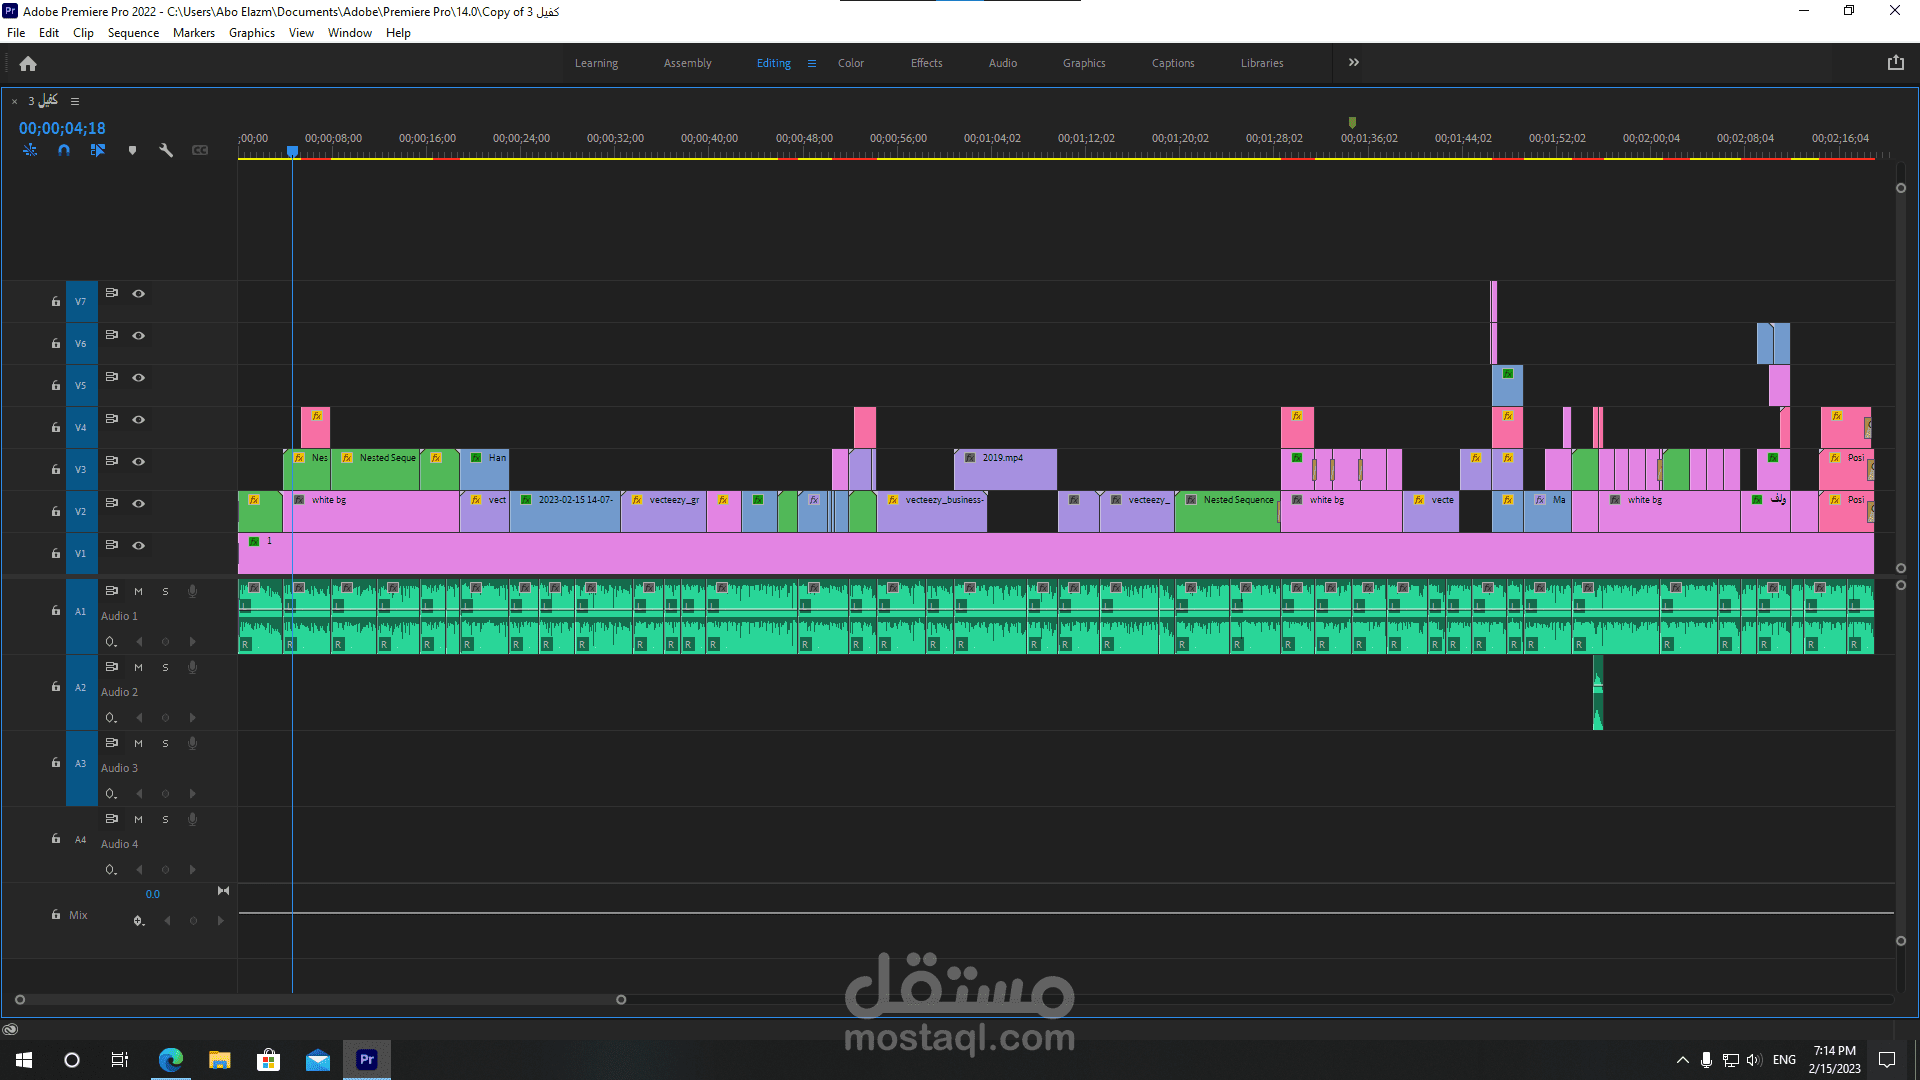Open the Timeline Display Settings wrench icon
1920x1080 pixels.
(x=166, y=150)
